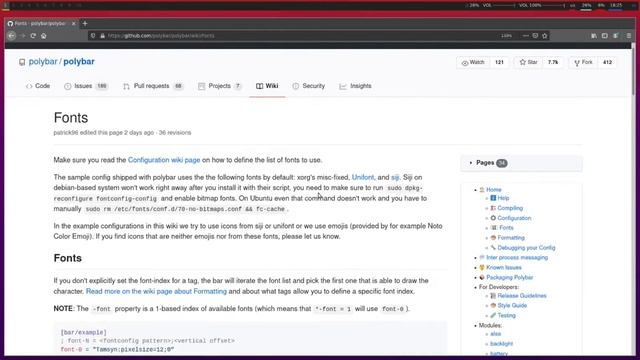The image size is (640, 360).
Task: Open Known Issues sidebar link
Action: (504, 268)
